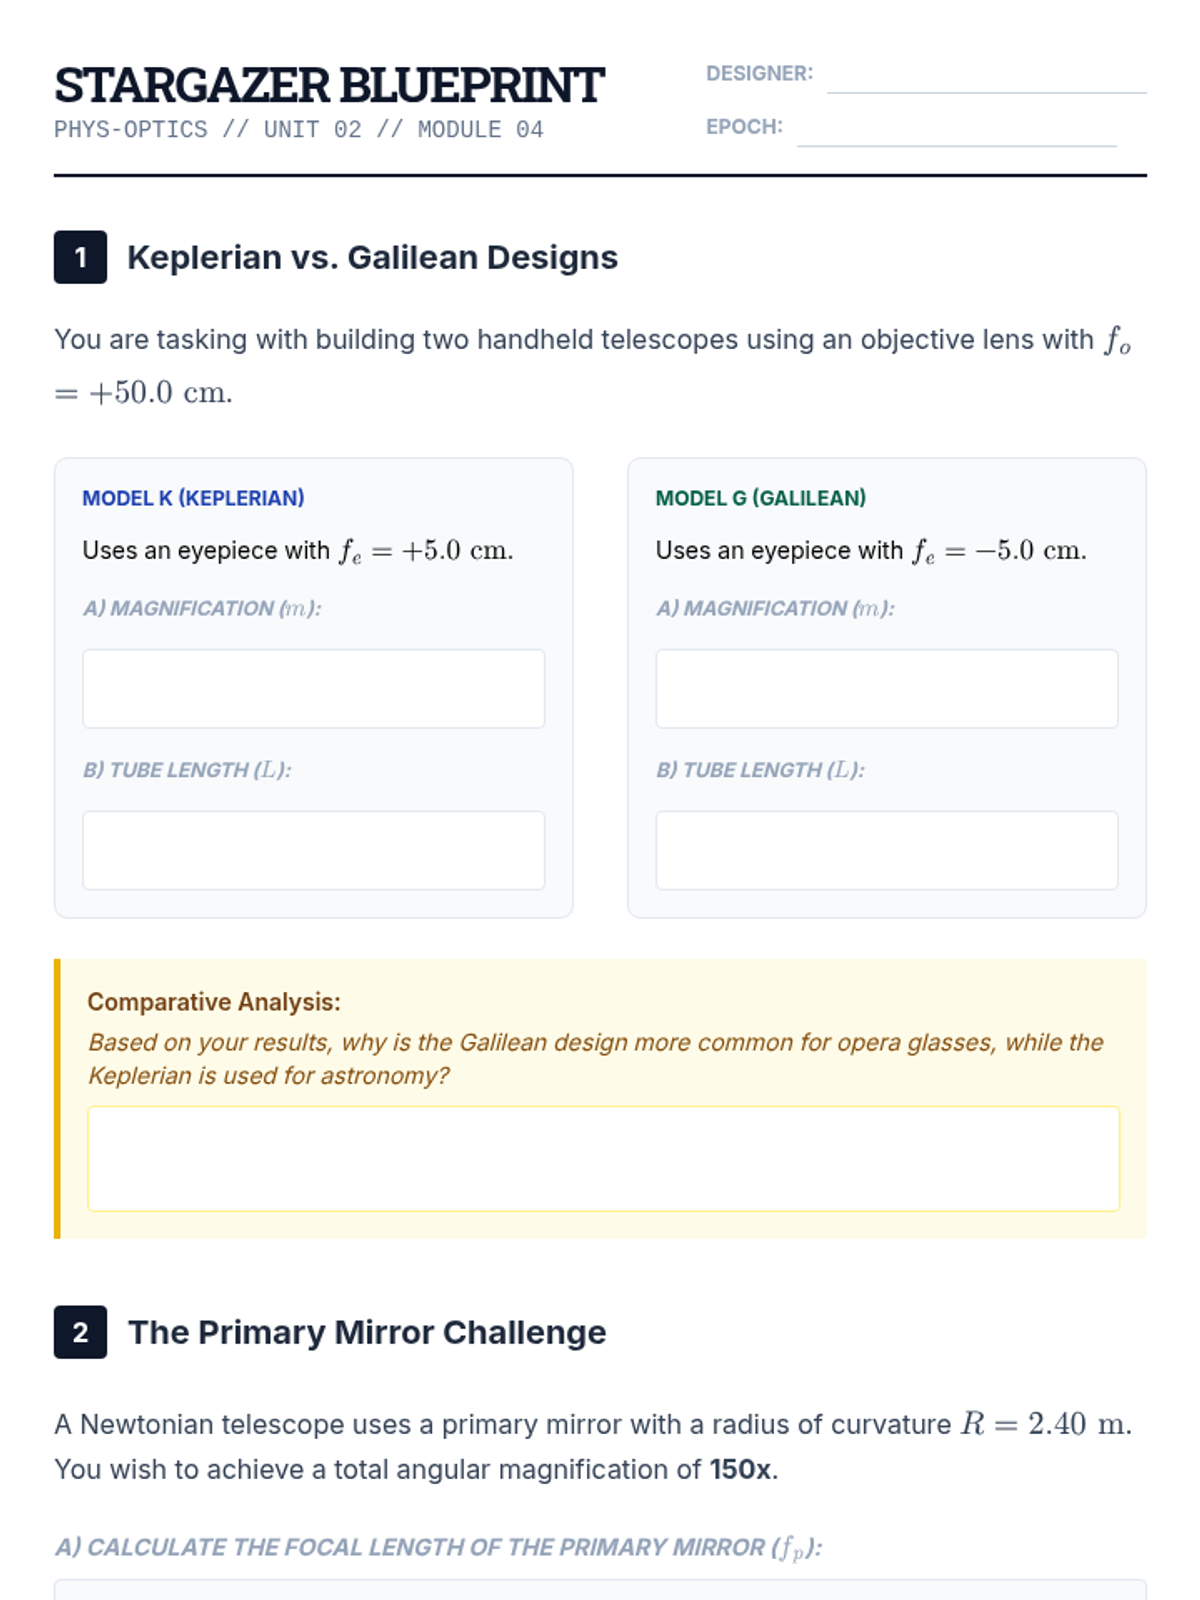
Task: Click the PHYS-OPTICS unit module subtitle
Action: tap(299, 130)
